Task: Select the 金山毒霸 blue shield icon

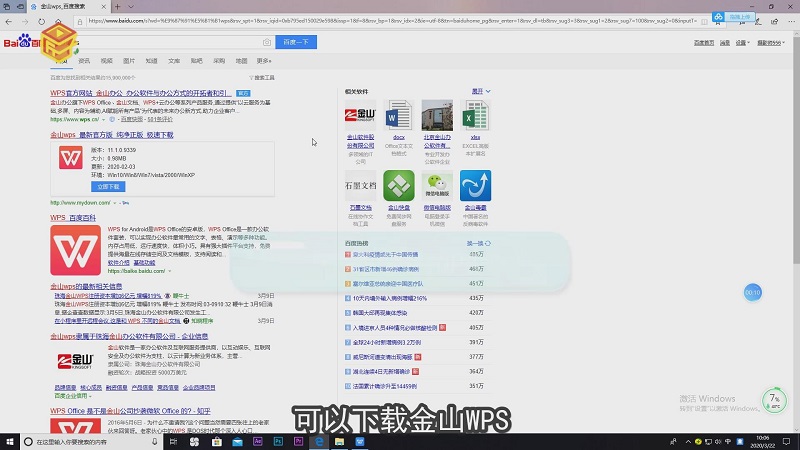Action: 475,186
